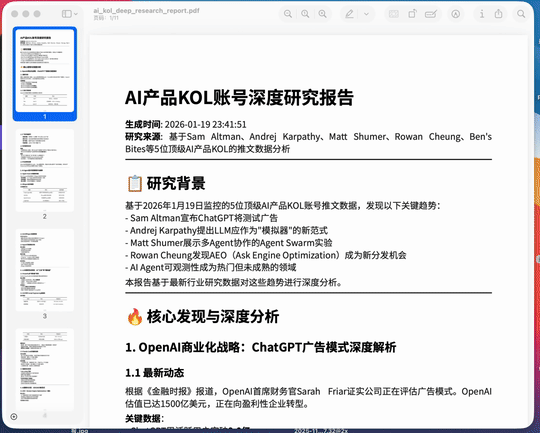
Task: Select page 1 thumbnail in sidebar
Action: (45, 71)
